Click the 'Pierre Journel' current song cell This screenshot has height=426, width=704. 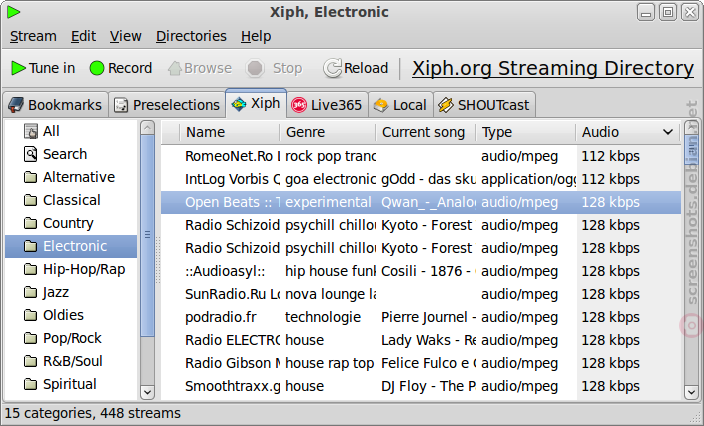[428, 317]
